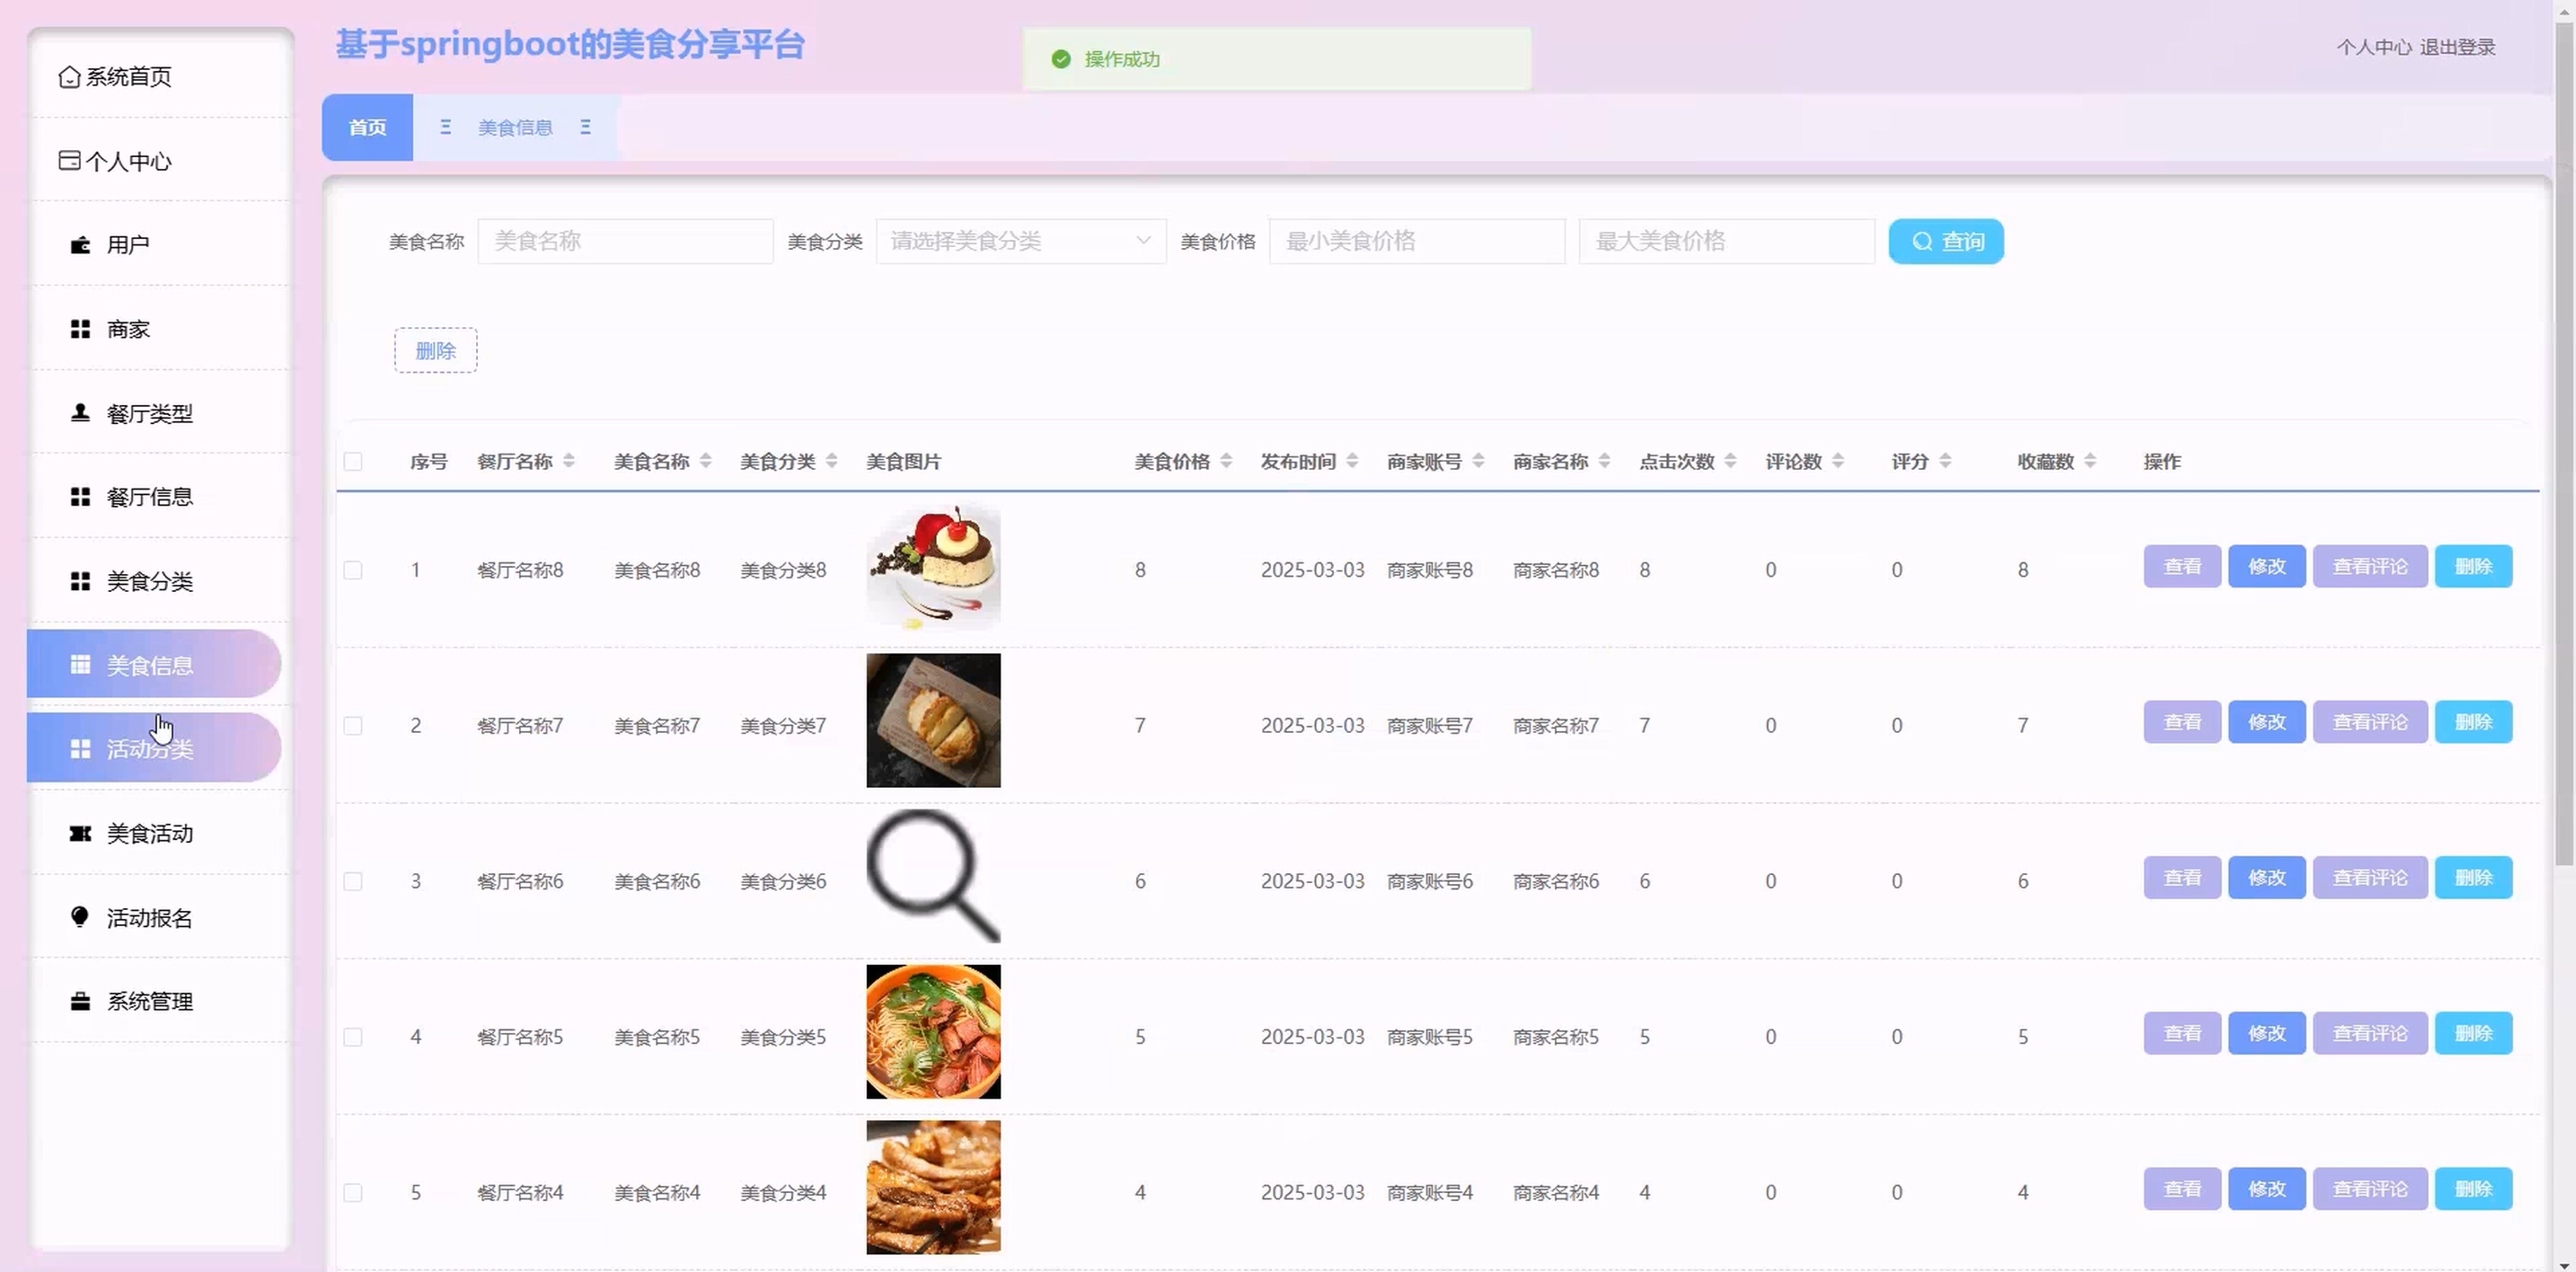Sort the table by 点击次数 column arrows
Image resolution: width=2576 pixels, height=1272 pixels.
[x=1730, y=461]
